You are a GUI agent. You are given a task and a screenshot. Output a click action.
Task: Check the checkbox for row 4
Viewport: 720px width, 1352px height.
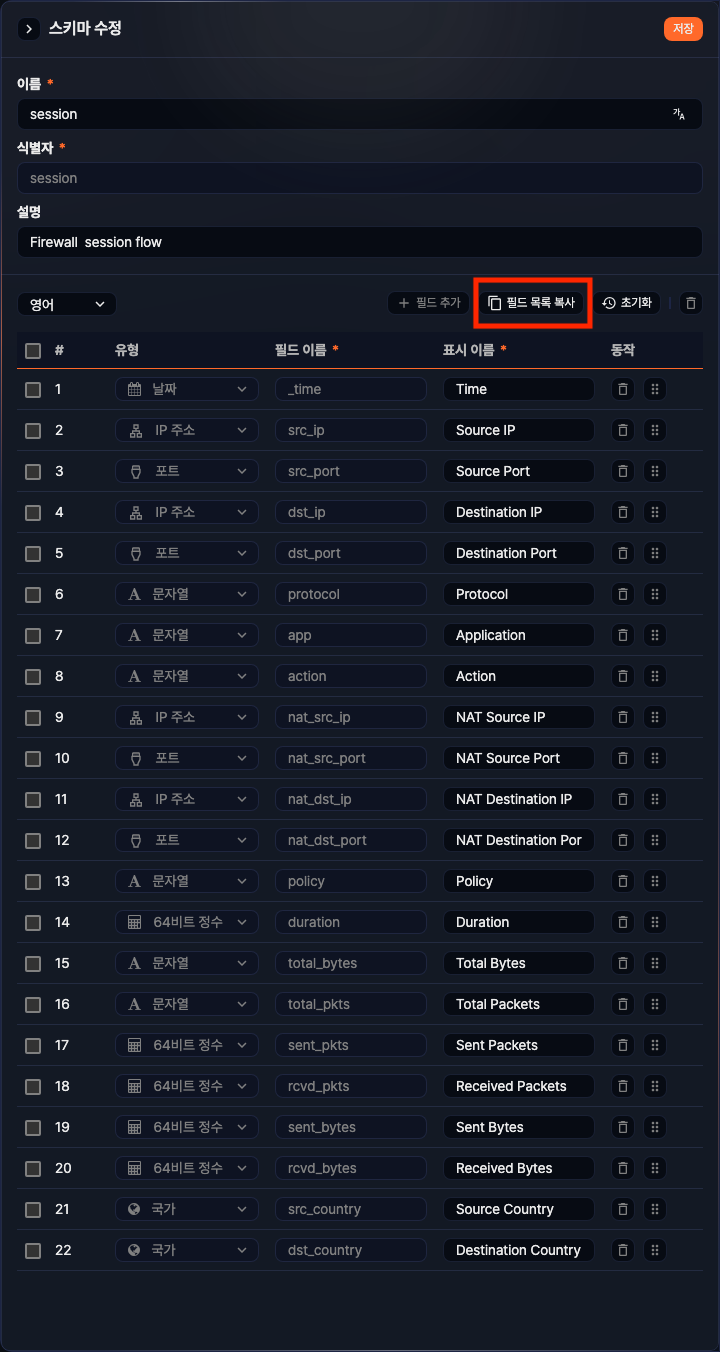[x=33, y=512]
